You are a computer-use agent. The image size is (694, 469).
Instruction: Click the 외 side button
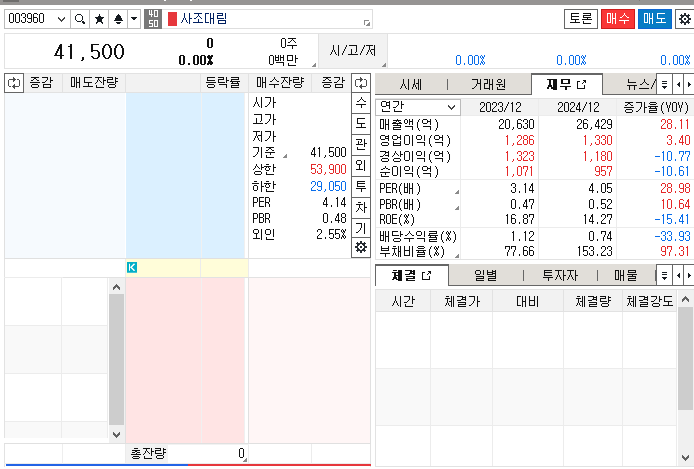tap(361, 165)
